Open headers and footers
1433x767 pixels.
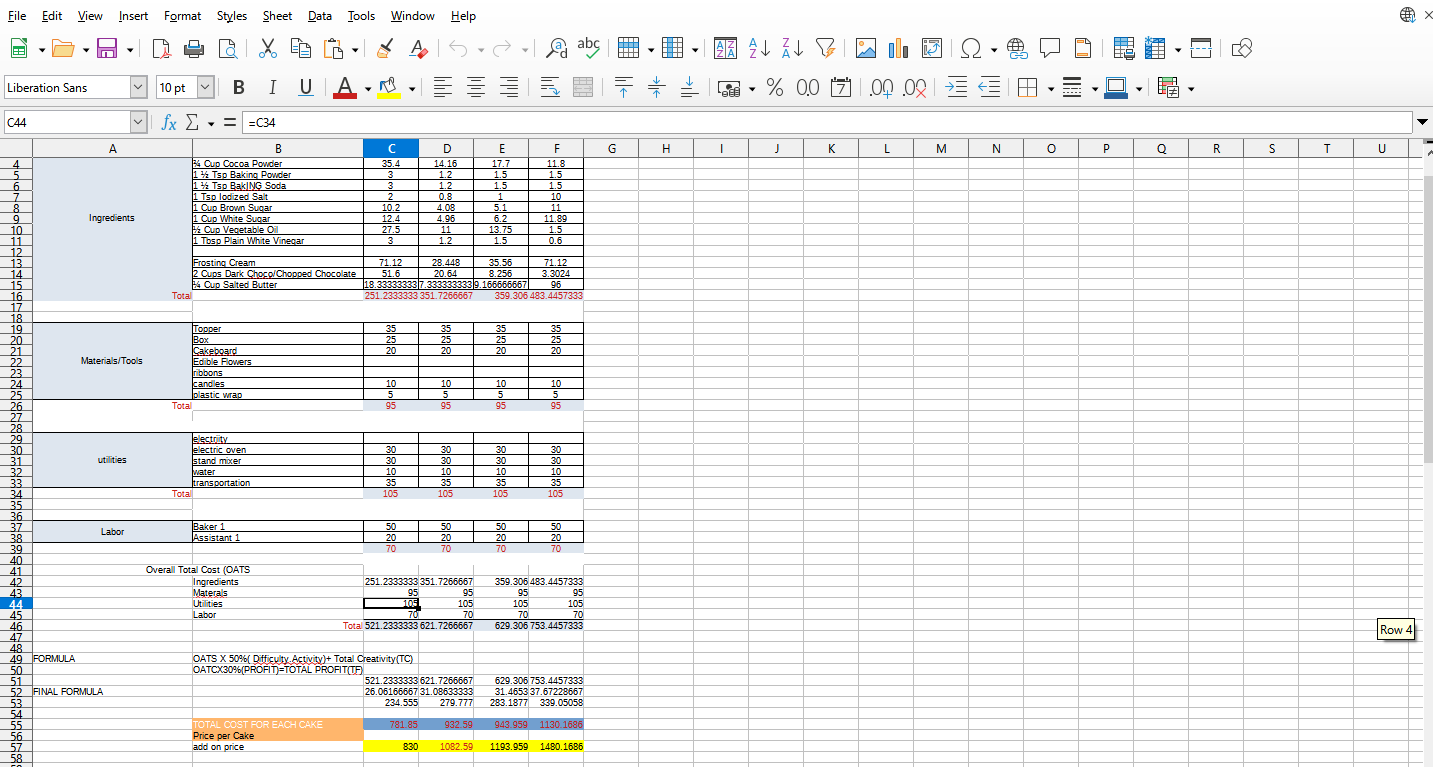(1081, 48)
